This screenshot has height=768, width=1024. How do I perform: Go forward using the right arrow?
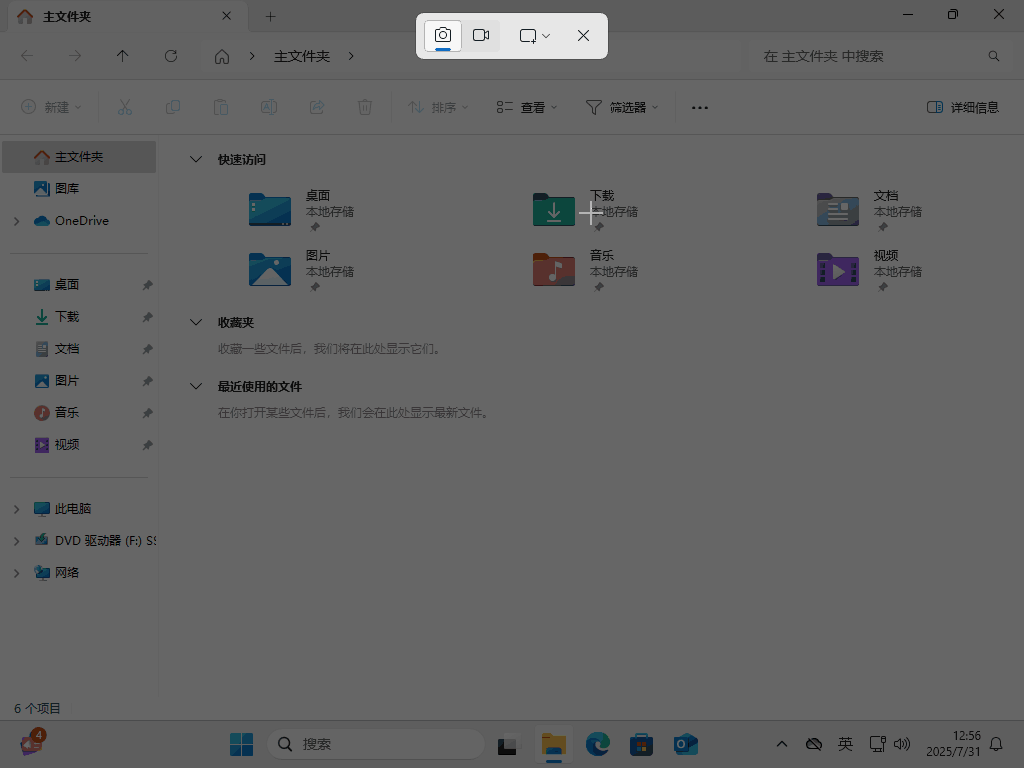coord(74,56)
